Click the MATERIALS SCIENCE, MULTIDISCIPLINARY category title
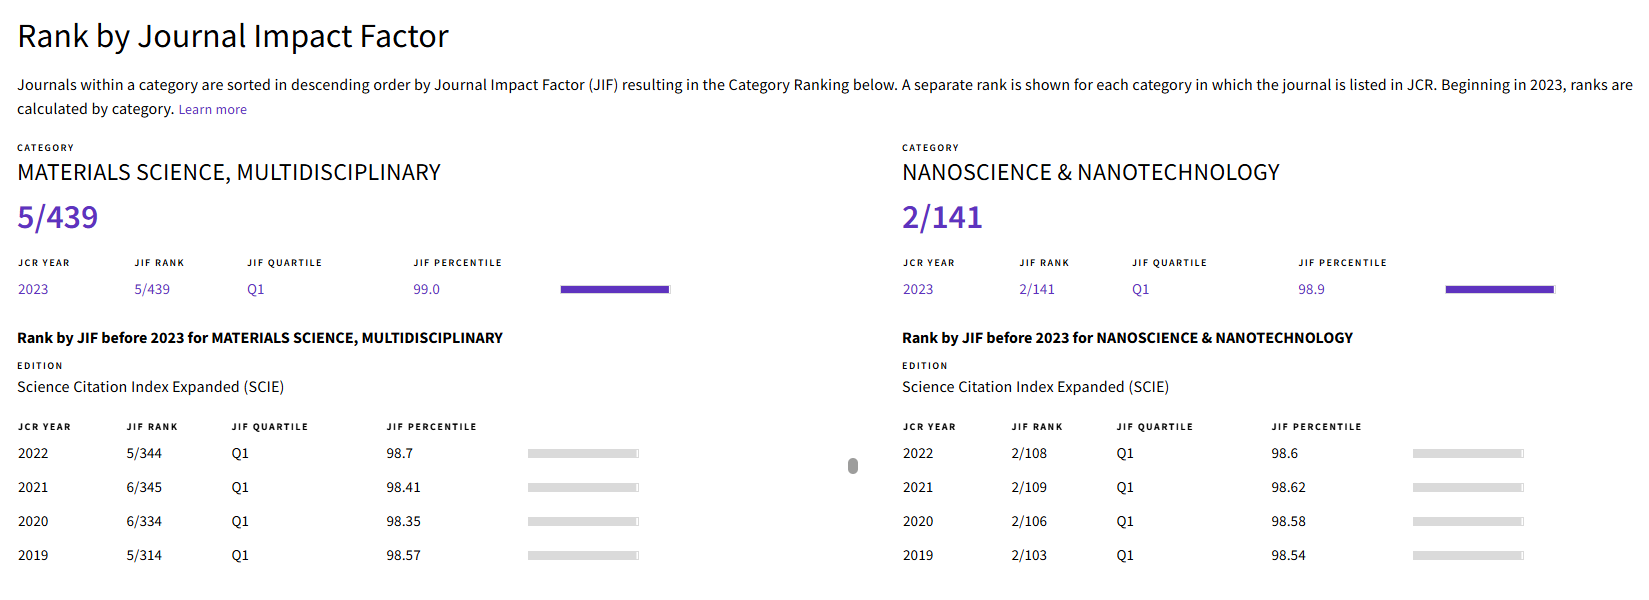This screenshot has height=600, width=1649. 229,172
